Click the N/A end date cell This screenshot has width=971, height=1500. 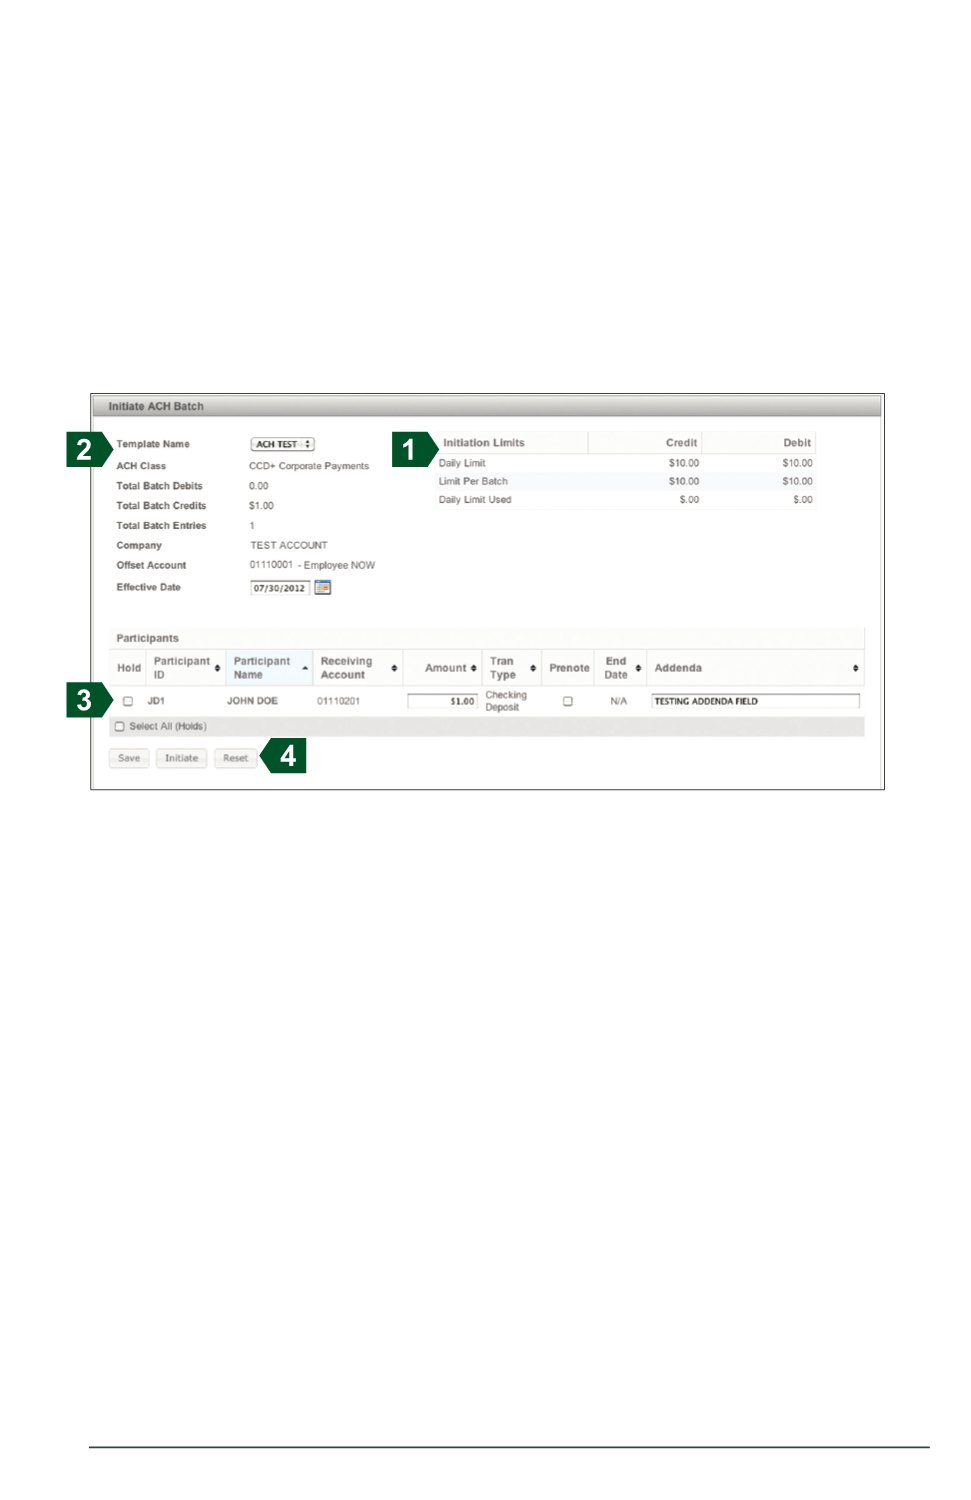619,701
